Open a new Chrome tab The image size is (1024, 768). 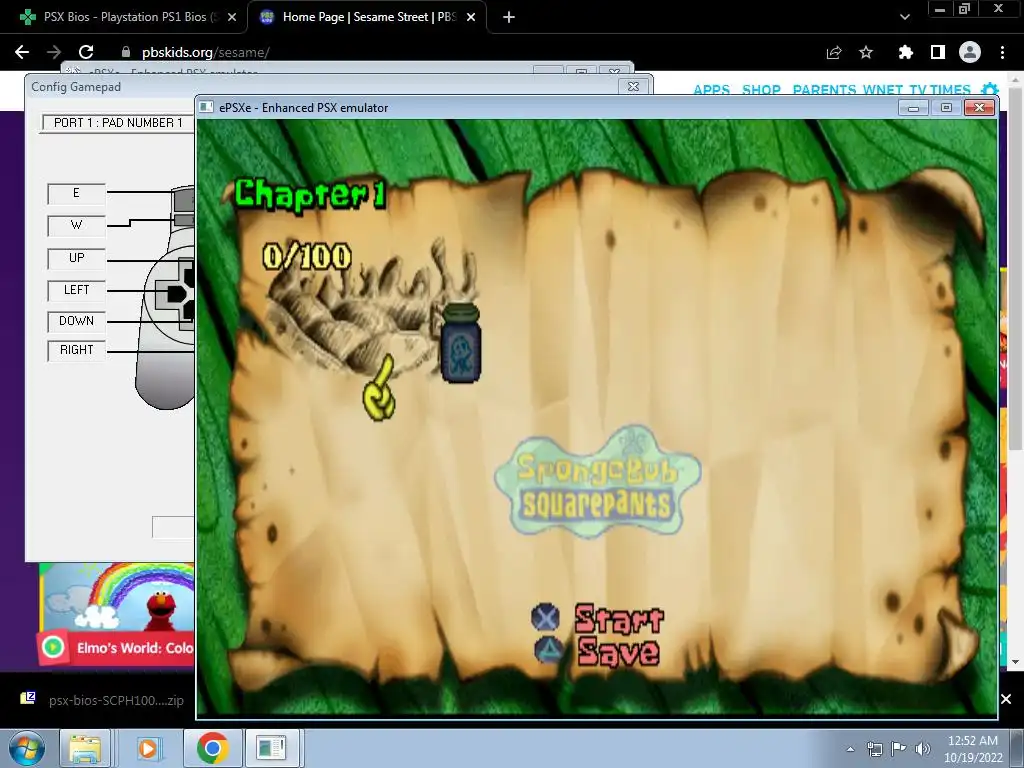pyautogui.click(x=509, y=18)
